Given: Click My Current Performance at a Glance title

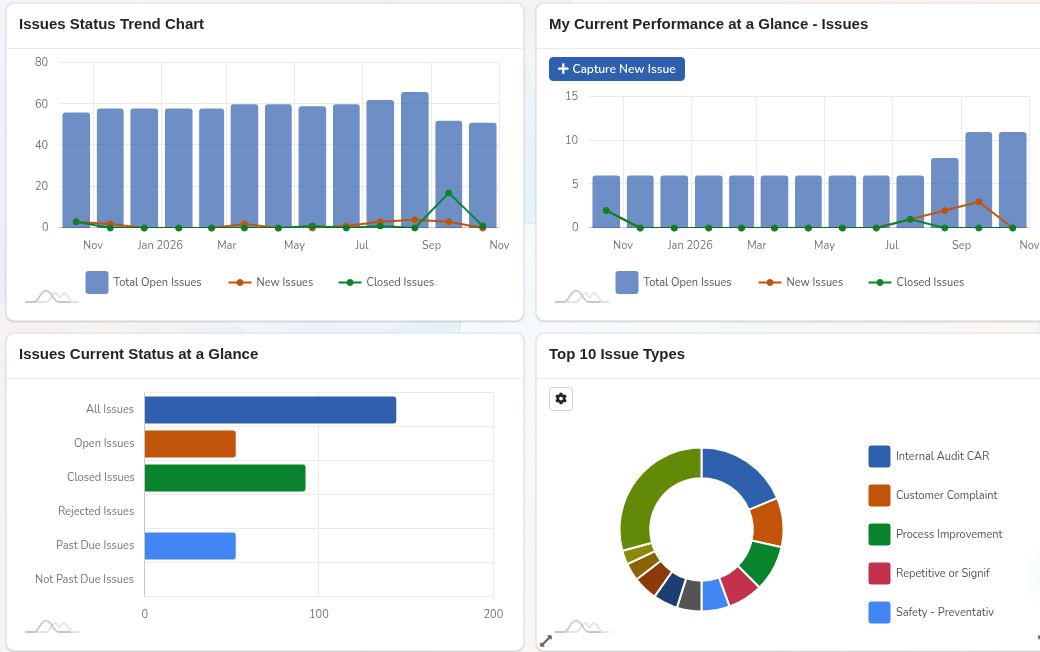Looking at the screenshot, I should pos(708,24).
